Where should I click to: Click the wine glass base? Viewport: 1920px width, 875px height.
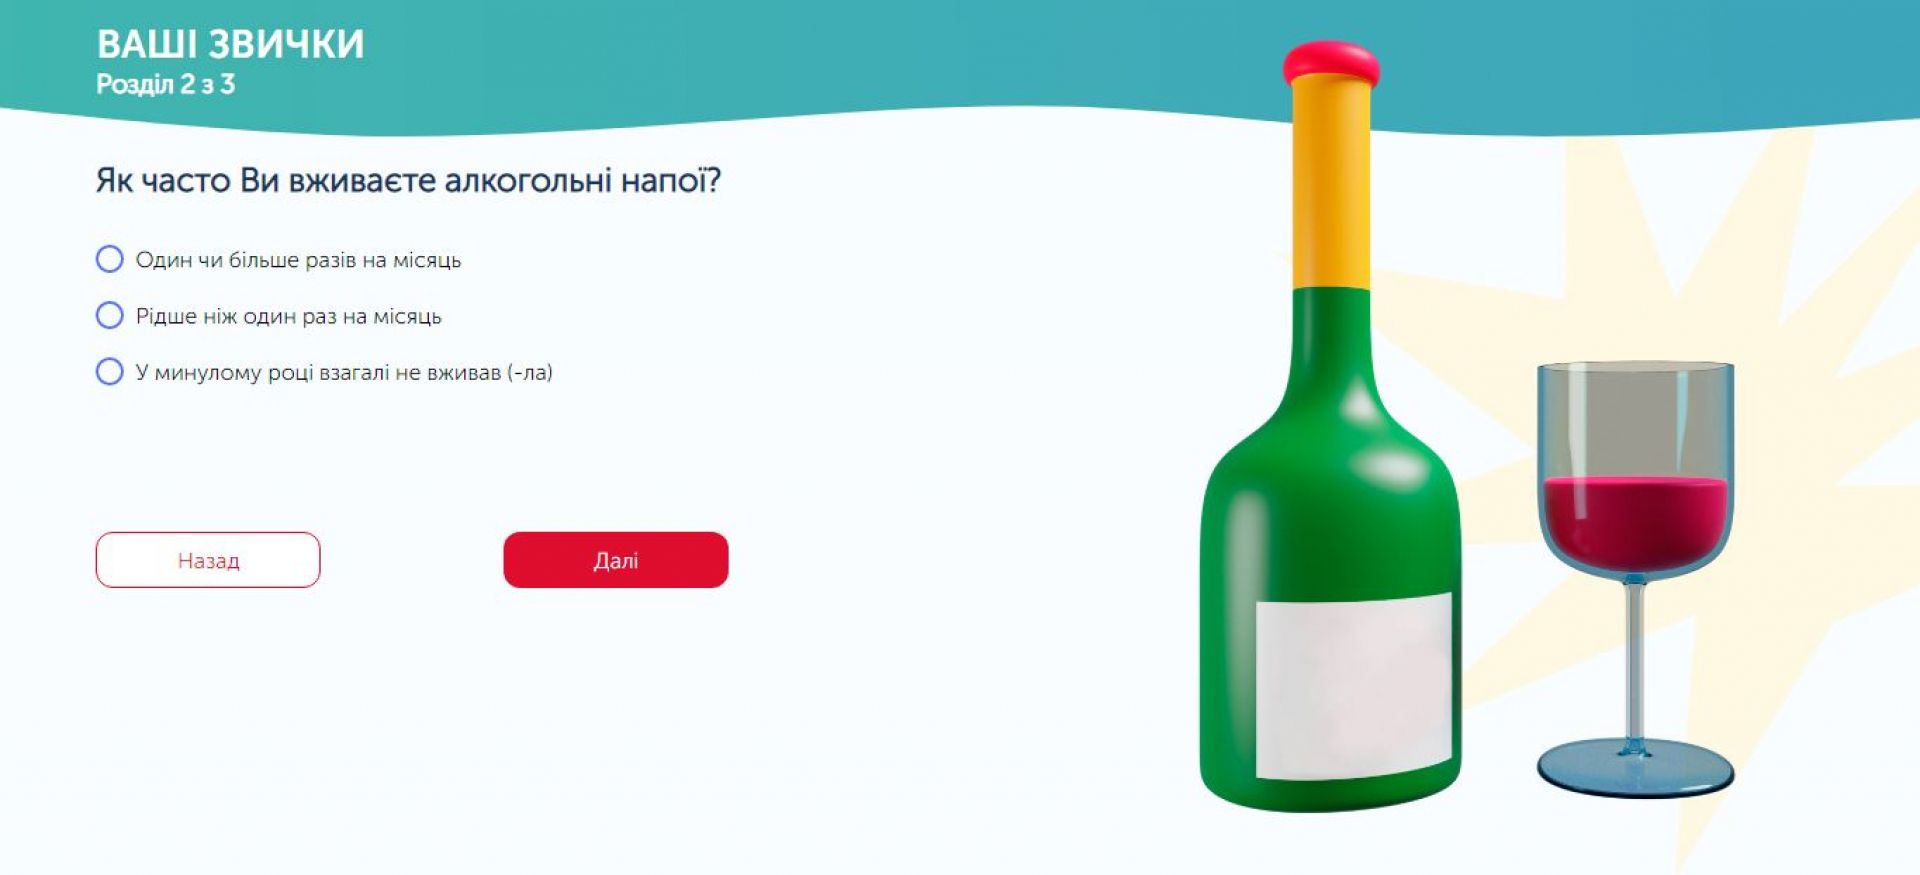(1635, 770)
